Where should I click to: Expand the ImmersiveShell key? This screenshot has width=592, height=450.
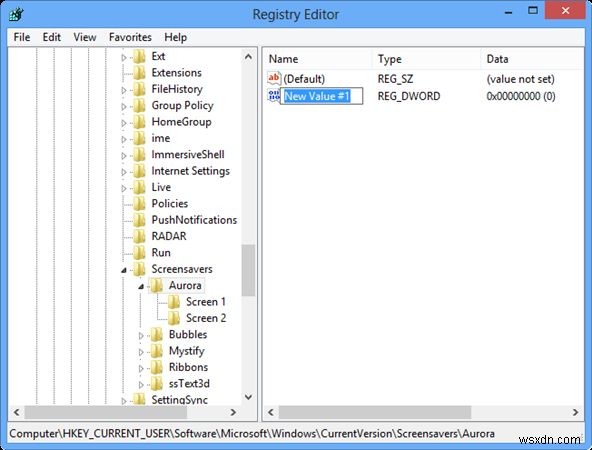(x=124, y=156)
